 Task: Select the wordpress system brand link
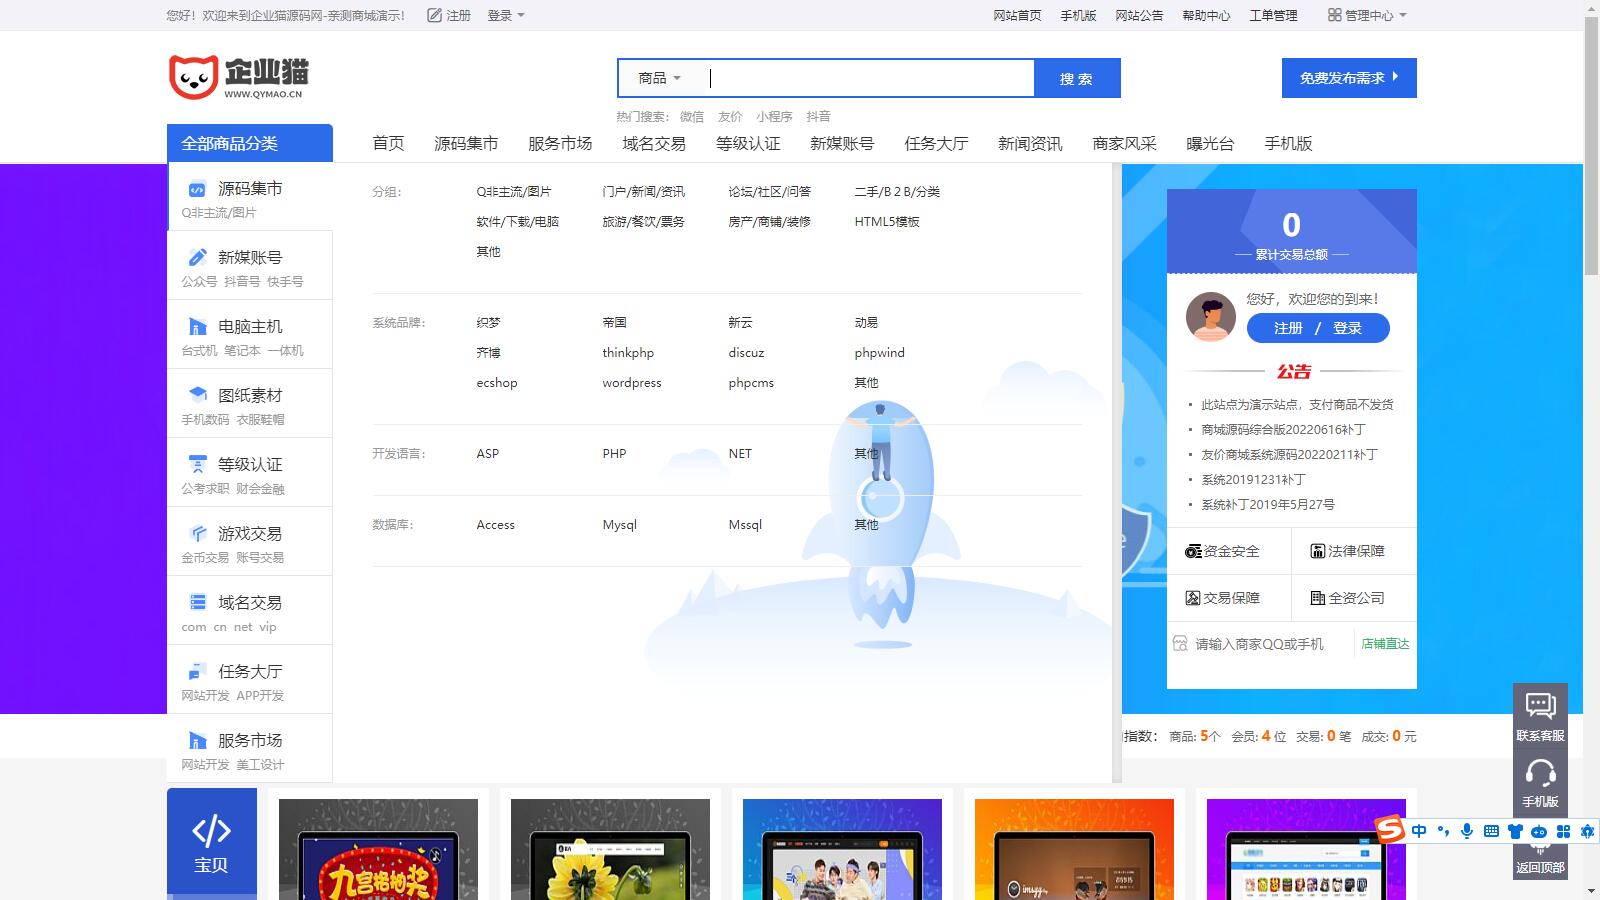pos(631,383)
